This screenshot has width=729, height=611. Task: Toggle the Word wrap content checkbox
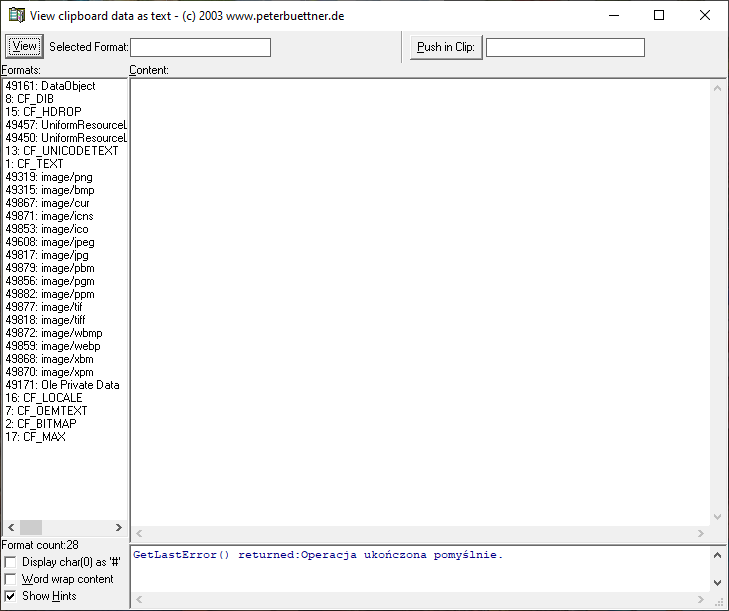click(11, 579)
